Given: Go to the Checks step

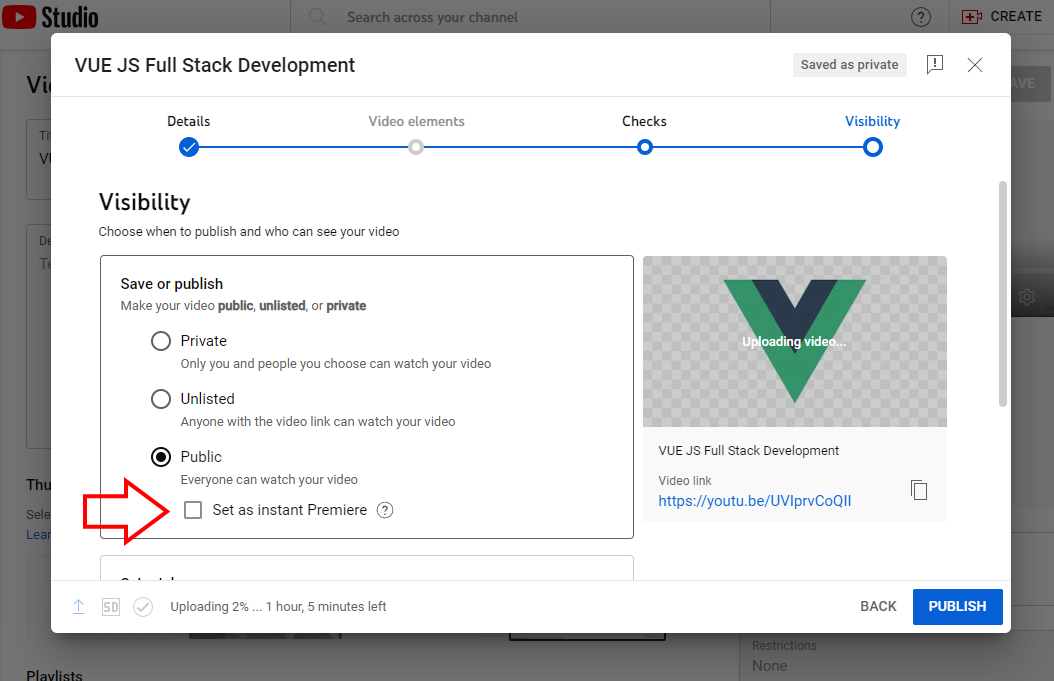Looking at the screenshot, I should (645, 147).
